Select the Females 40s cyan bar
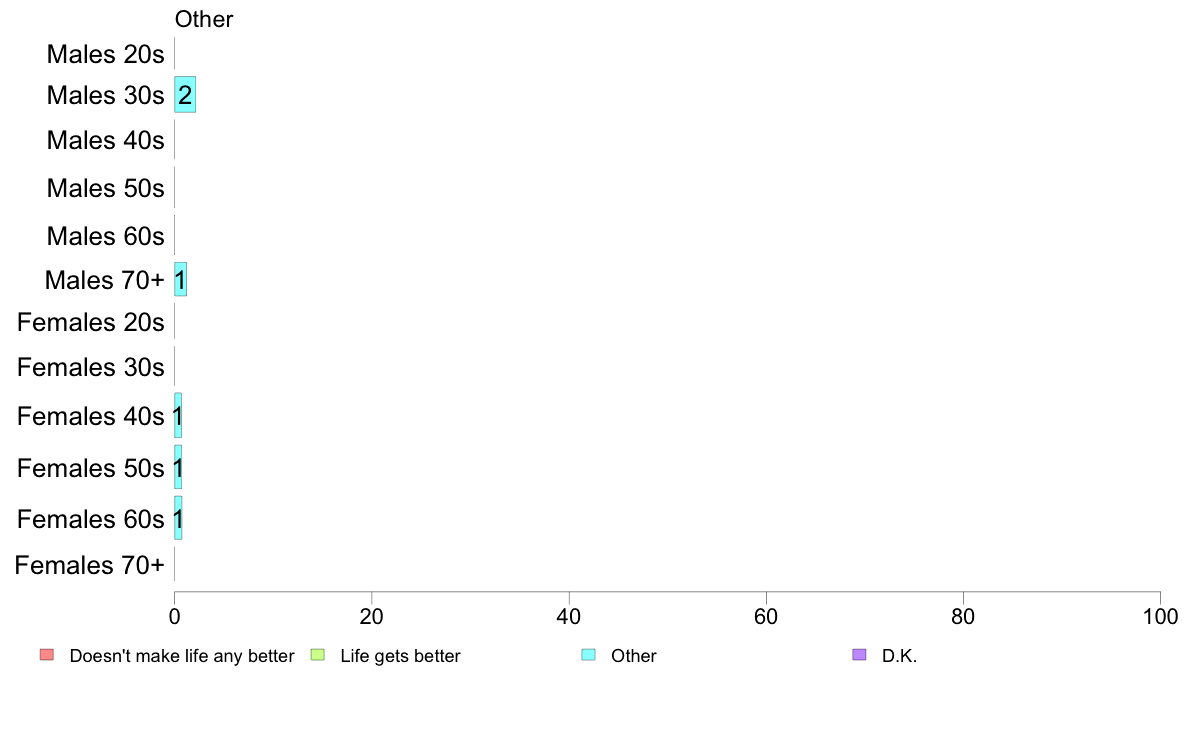 tap(178, 415)
